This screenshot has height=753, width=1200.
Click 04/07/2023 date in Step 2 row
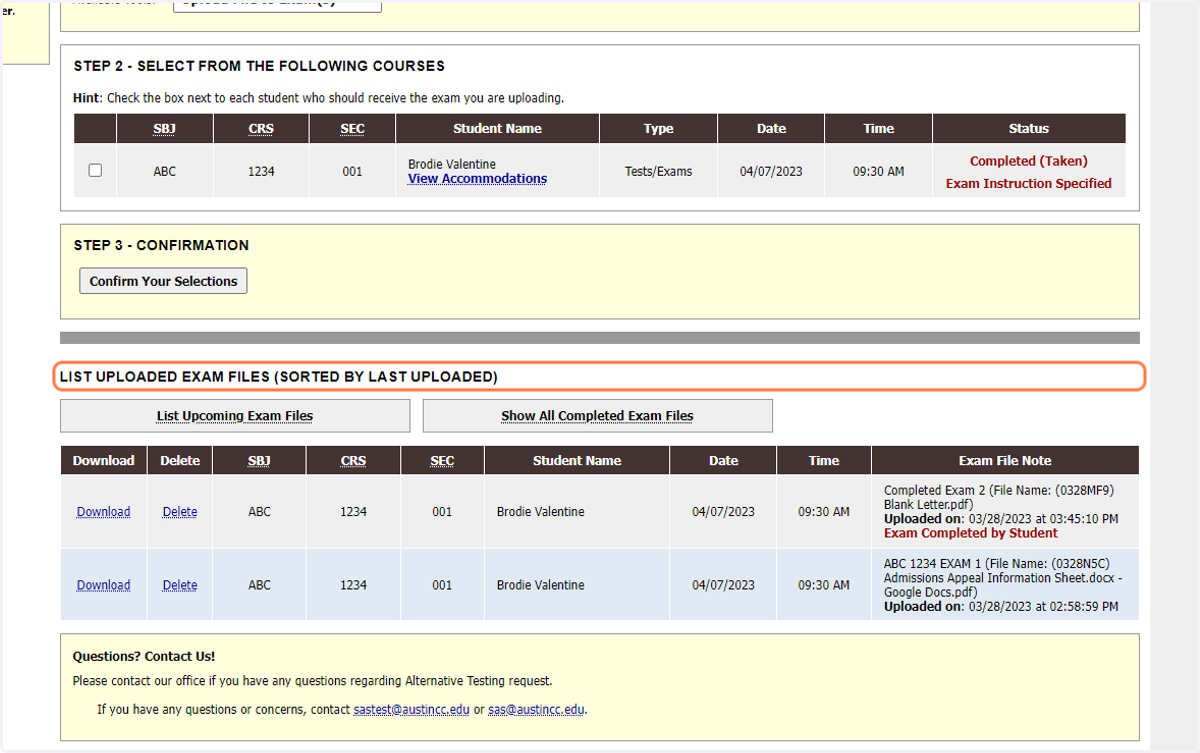click(771, 172)
